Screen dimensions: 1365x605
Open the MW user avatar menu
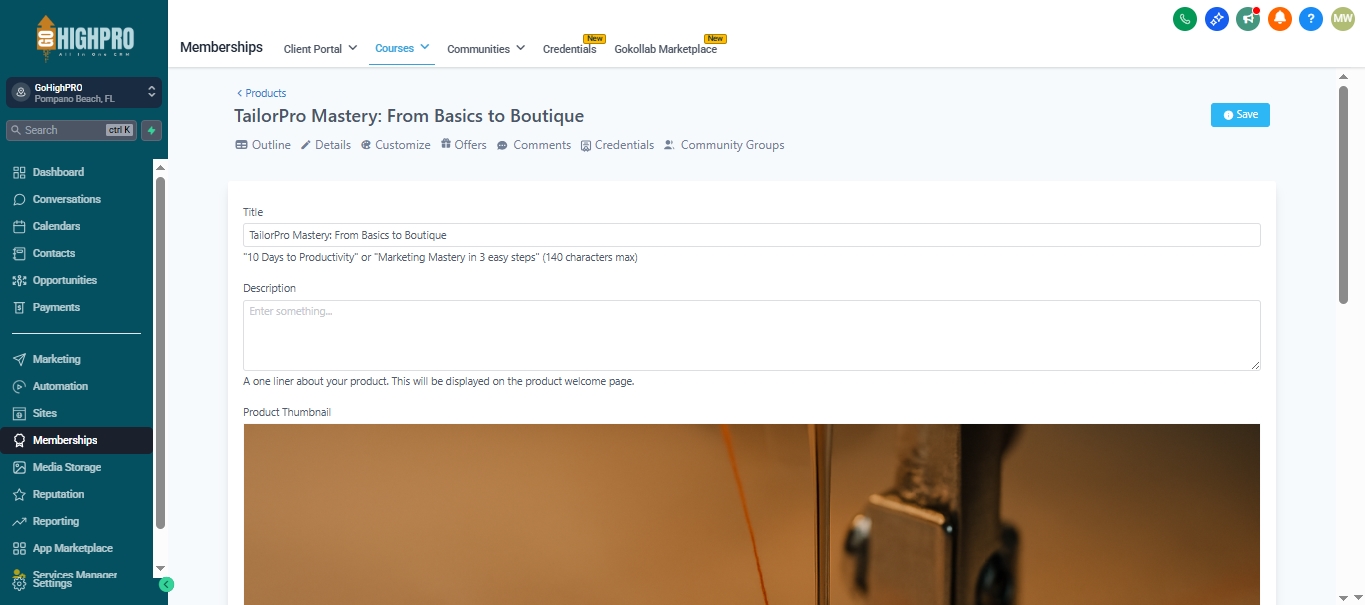(1342, 19)
